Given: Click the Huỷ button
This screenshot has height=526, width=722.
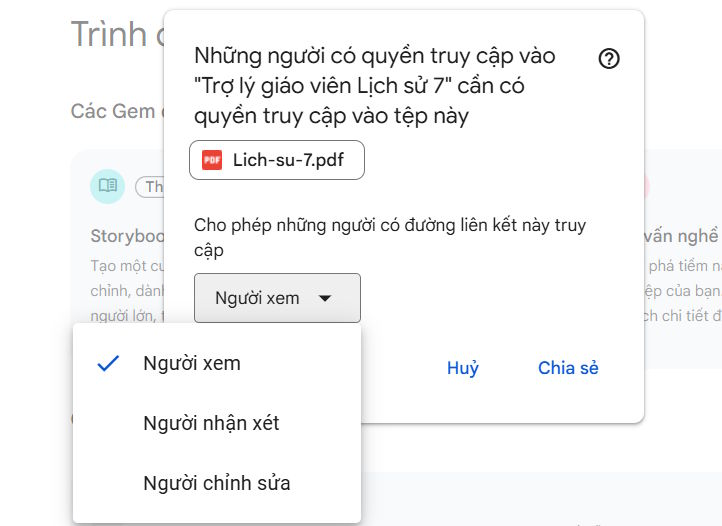Looking at the screenshot, I should click(463, 368).
